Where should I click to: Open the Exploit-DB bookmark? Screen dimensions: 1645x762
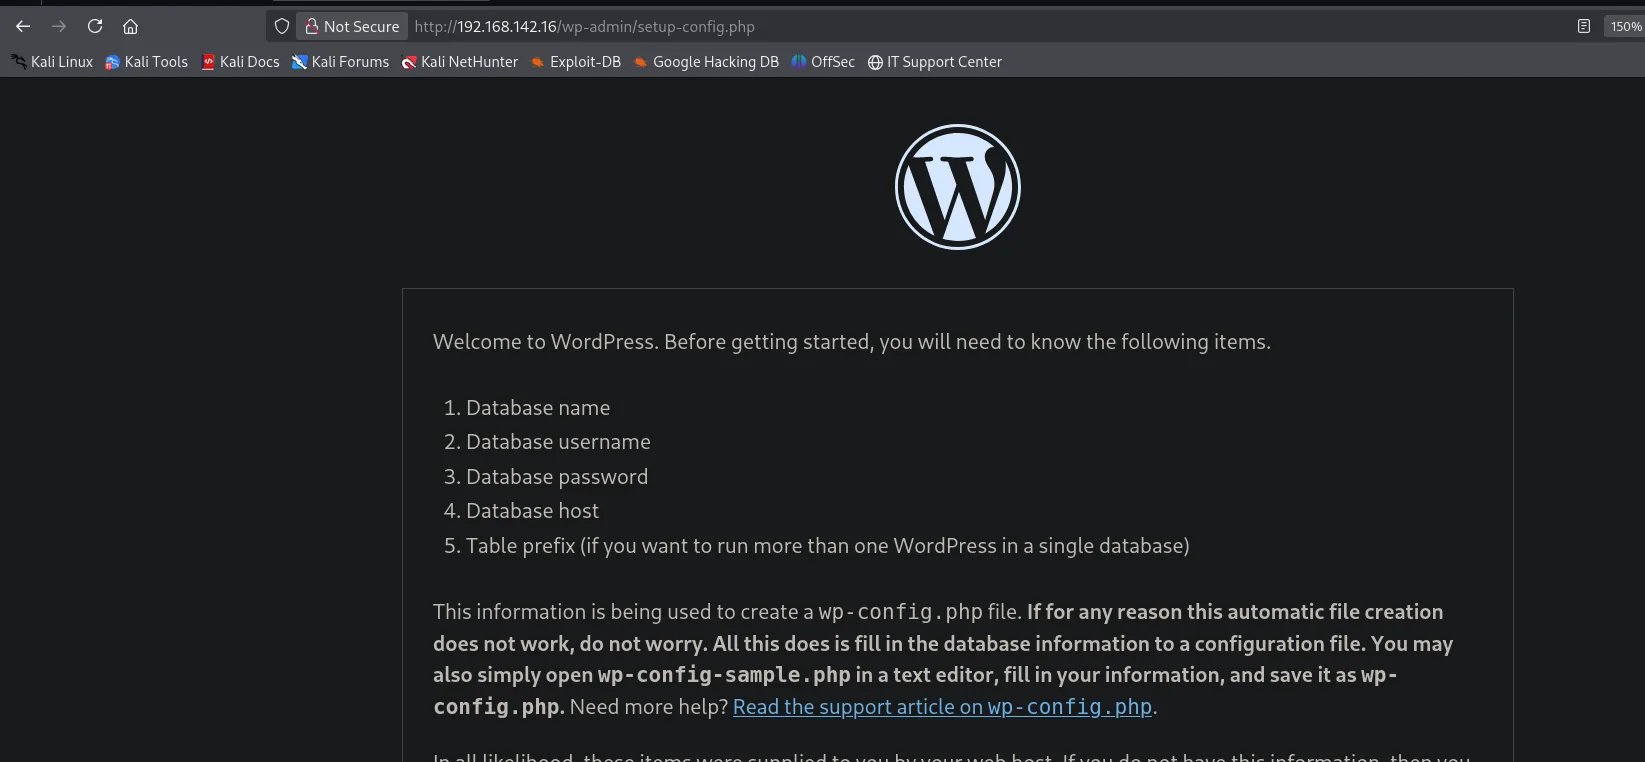576,62
